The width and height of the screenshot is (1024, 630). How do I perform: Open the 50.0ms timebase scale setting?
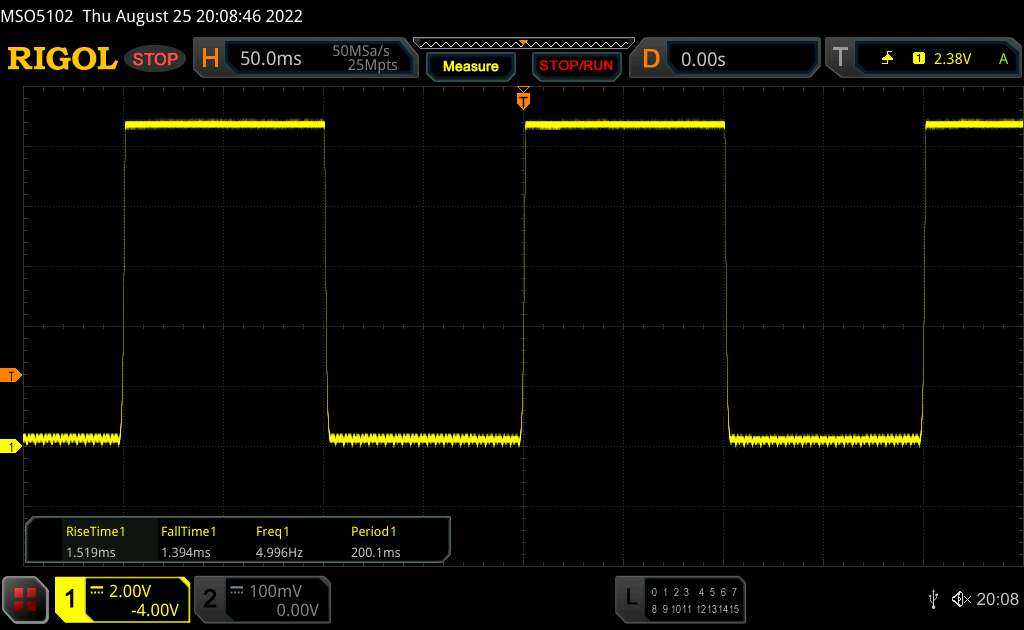click(x=271, y=59)
